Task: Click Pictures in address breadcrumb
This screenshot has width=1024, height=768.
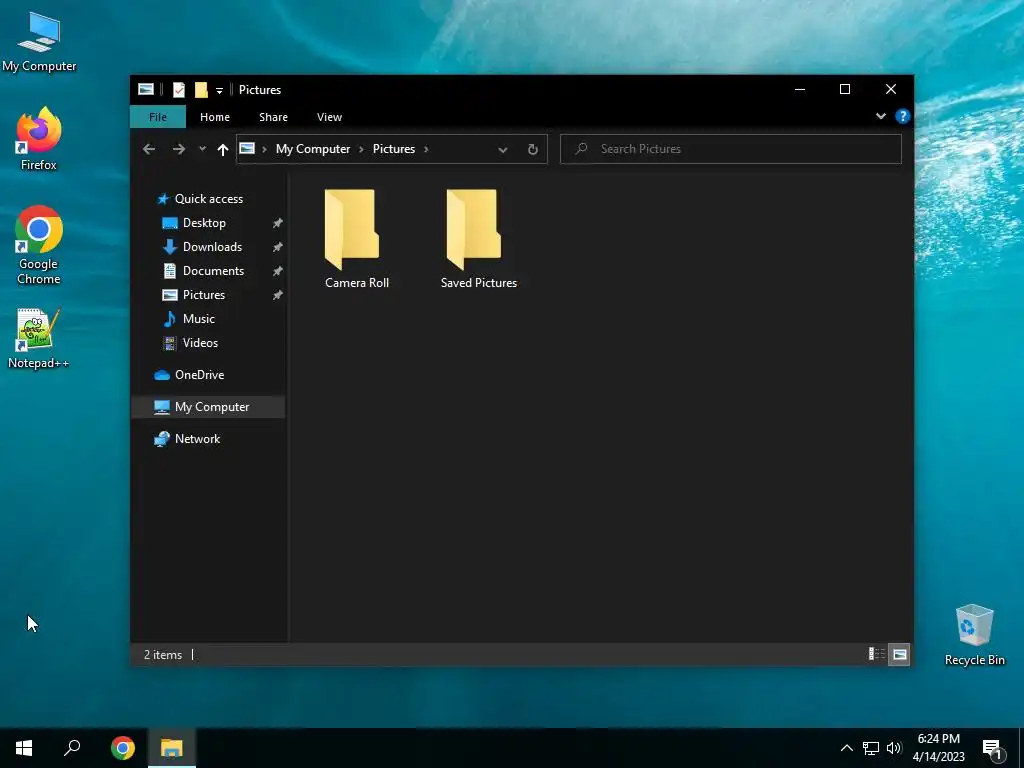Action: [394, 149]
